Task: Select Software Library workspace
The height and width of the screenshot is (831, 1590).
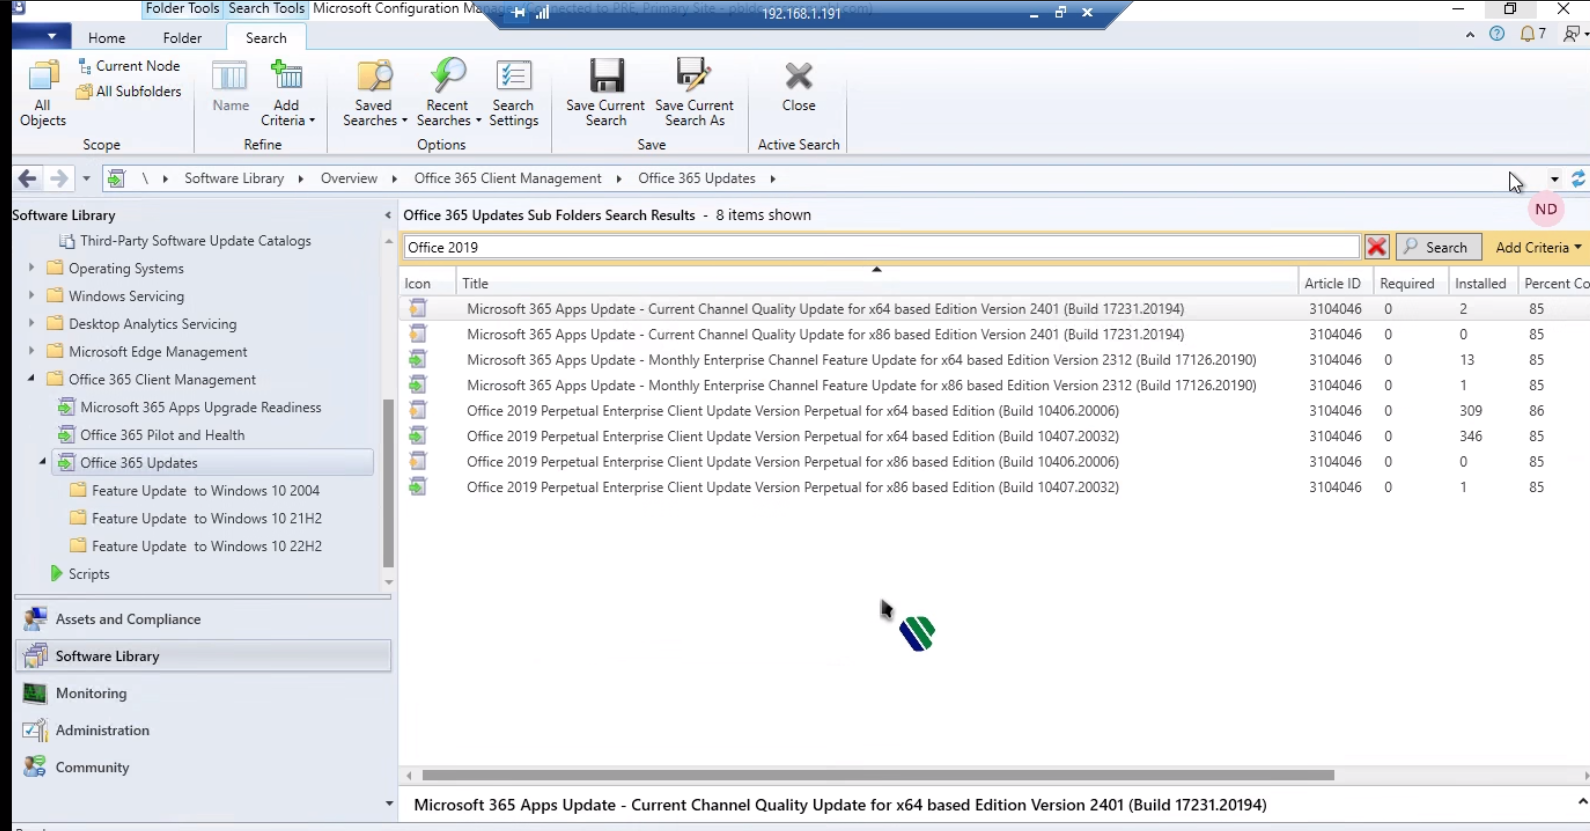Action: pyautogui.click(x=204, y=656)
